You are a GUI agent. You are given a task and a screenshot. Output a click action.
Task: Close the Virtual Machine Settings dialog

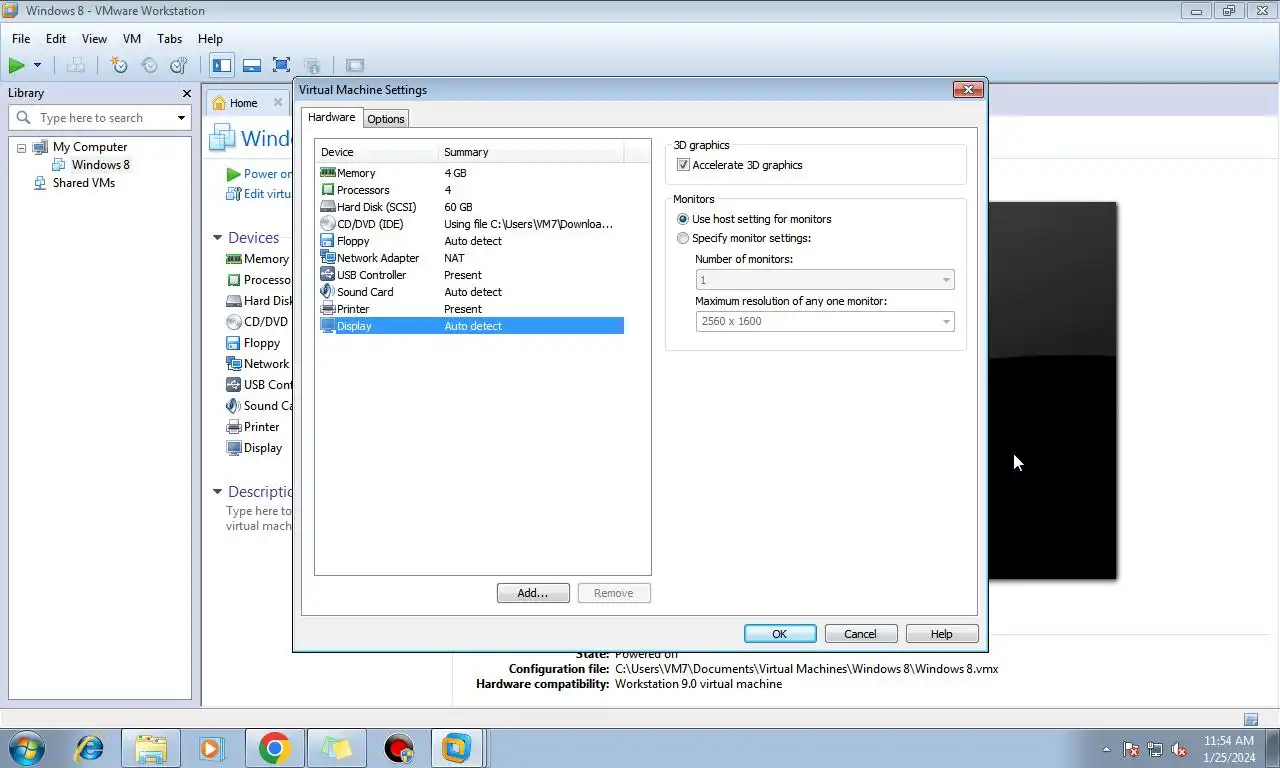tap(967, 90)
